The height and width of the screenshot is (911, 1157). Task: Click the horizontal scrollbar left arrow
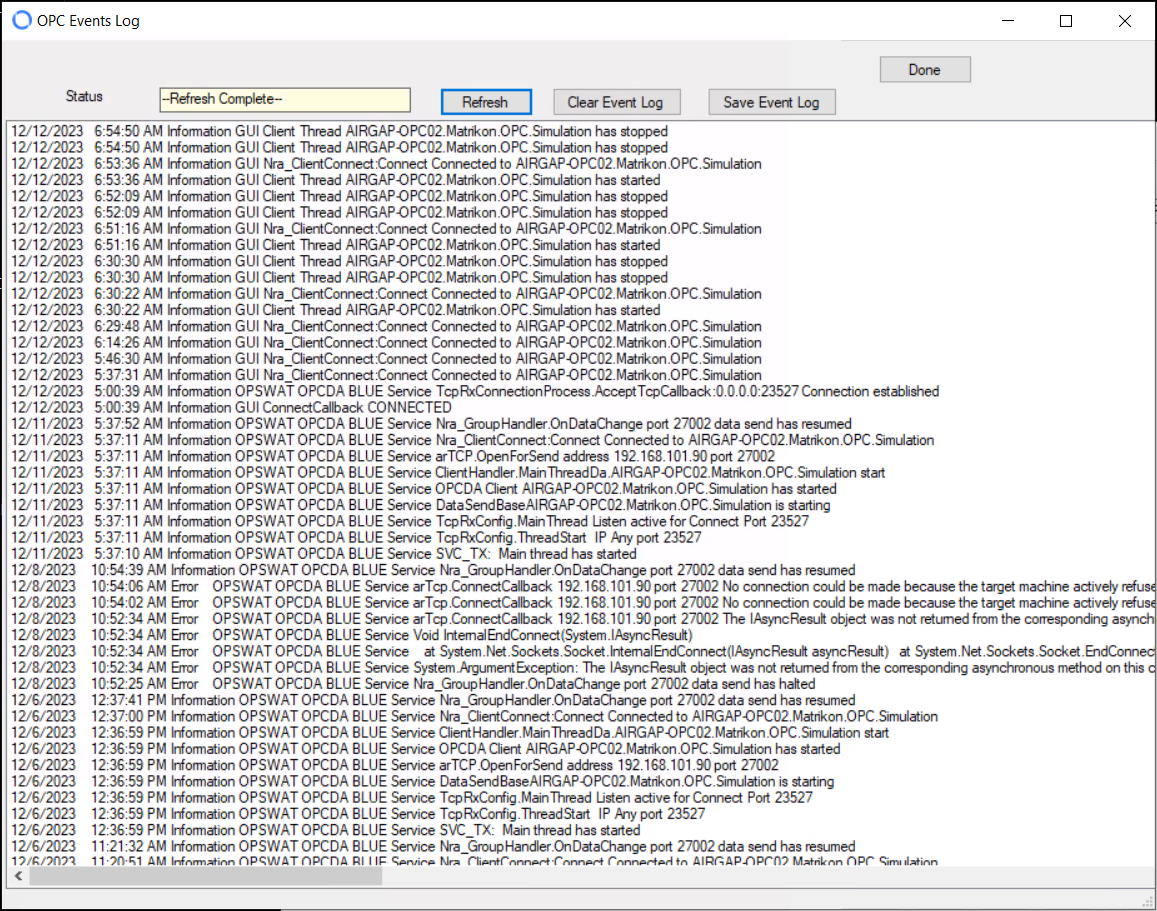coord(18,876)
